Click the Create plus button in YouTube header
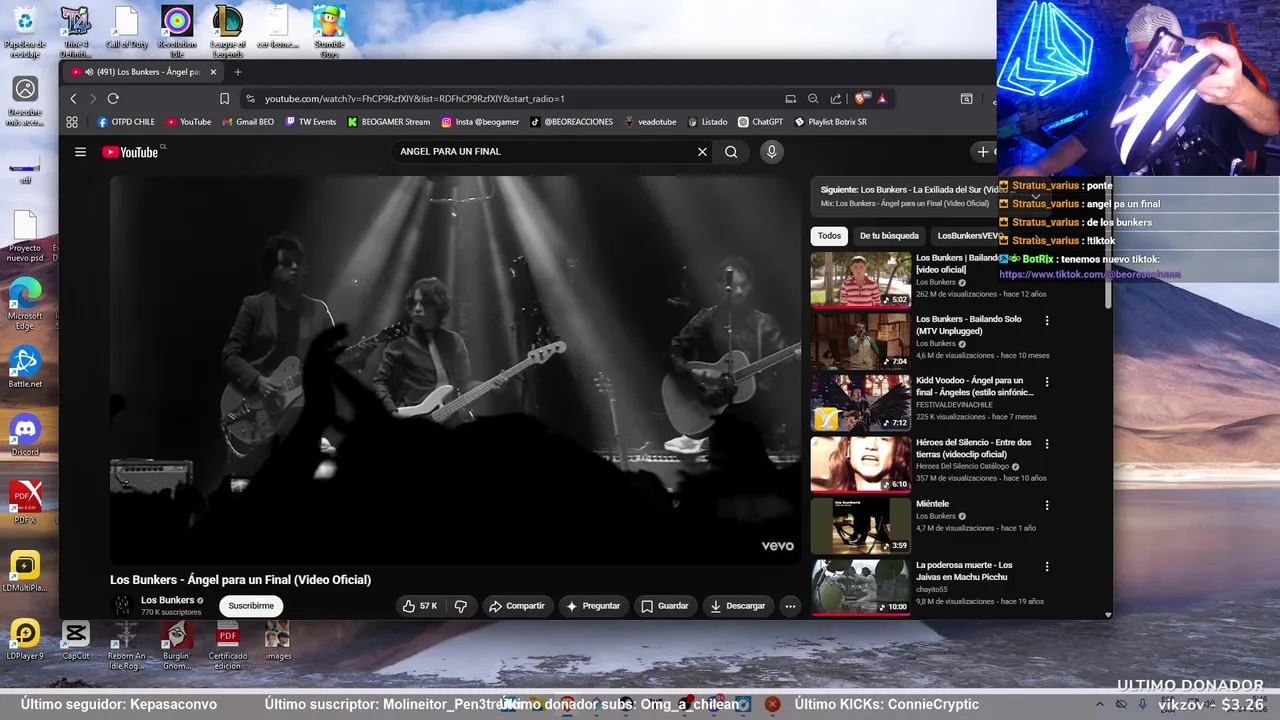The width and height of the screenshot is (1280, 720). tap(983, 152)
